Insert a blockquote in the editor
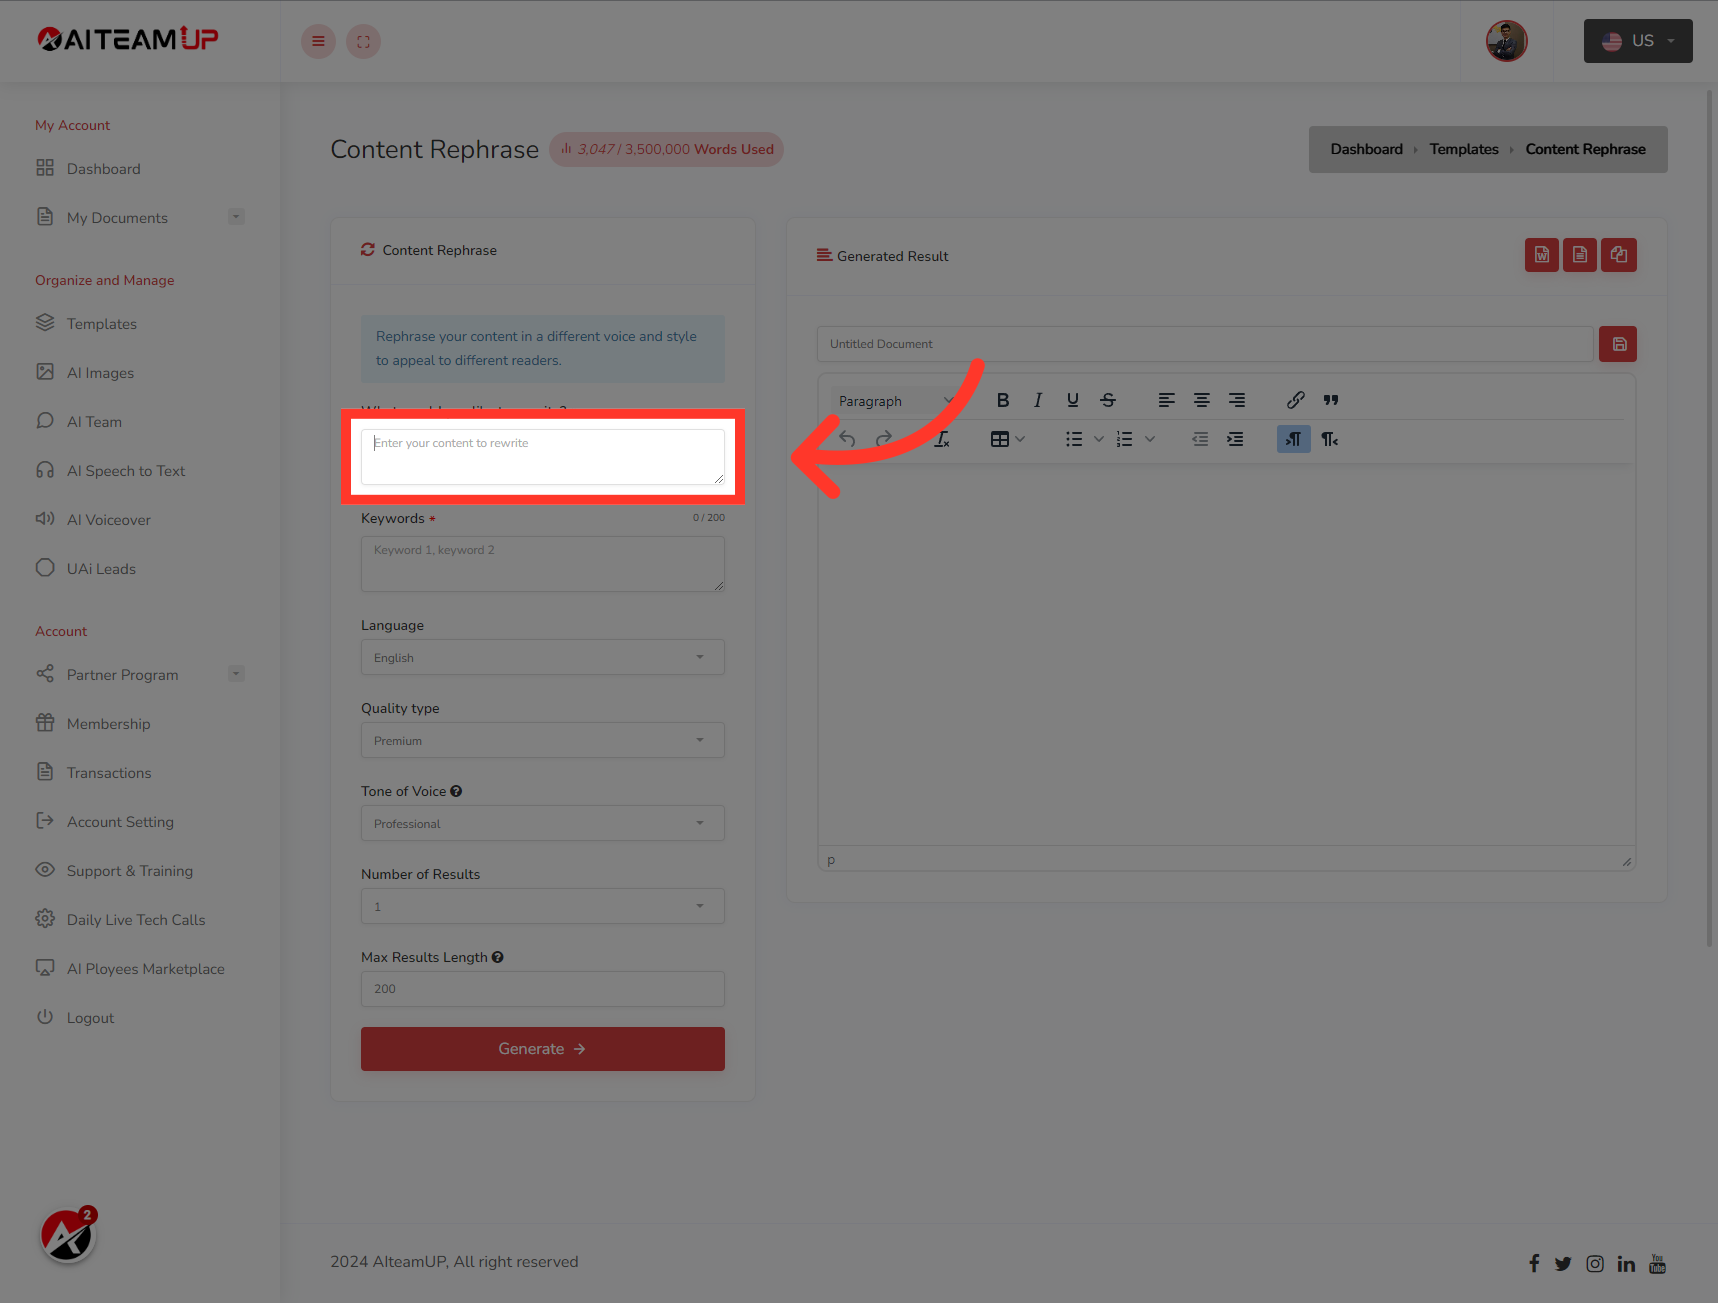The height and width of the screenshot is (1303, 1718). [x=1330, y=399]
